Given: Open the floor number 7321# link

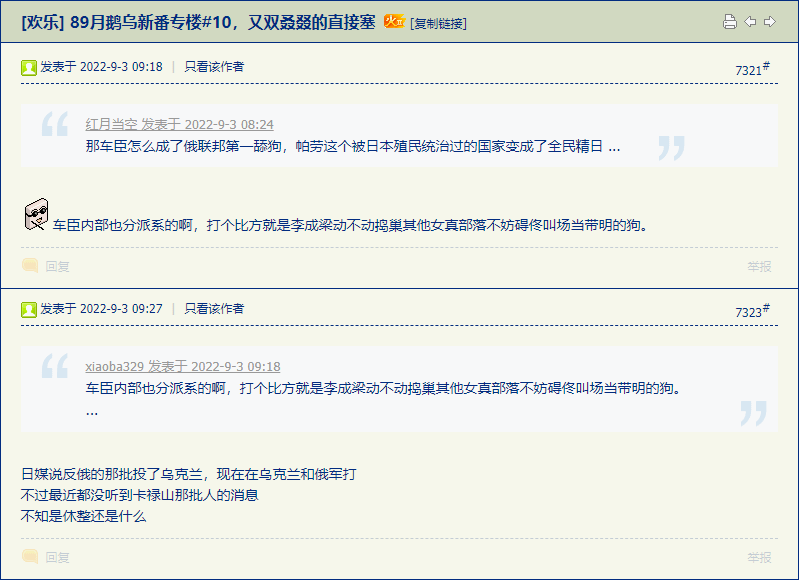Looking at the screenshot, I should (752, 69).
